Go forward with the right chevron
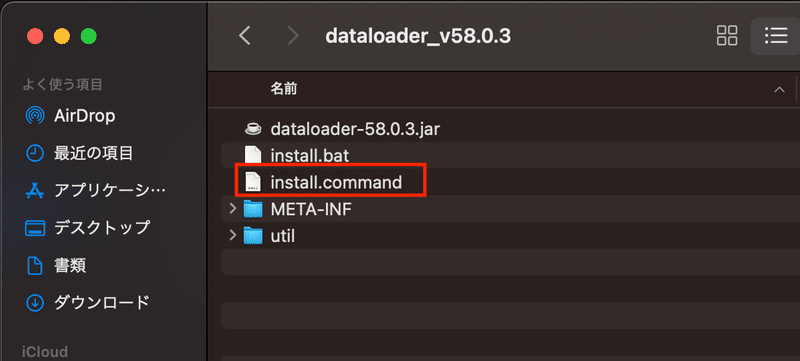Image resolution: width=800 pixels, height=361 pixels. coord(293,36)
